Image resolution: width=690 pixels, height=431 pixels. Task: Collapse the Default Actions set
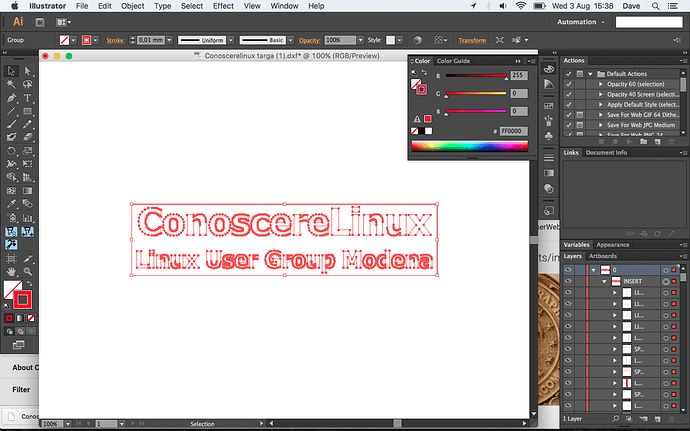click(x=590, y=74)
